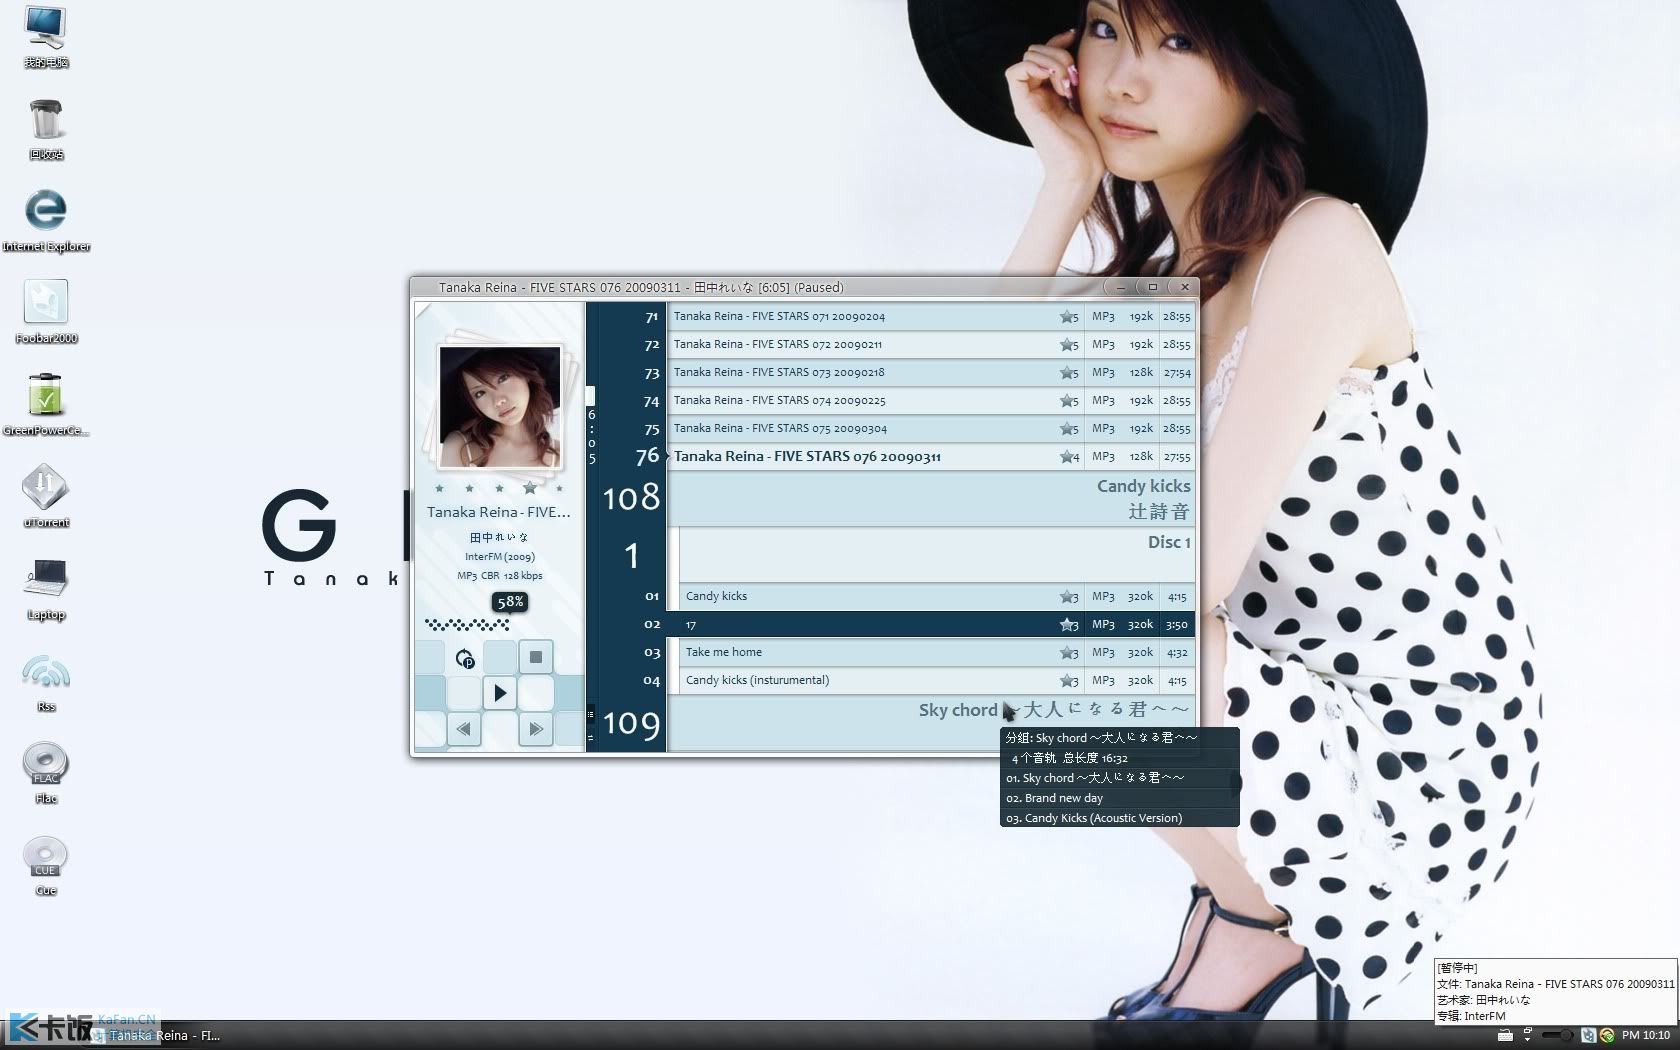1680x1050 pixels.
Task: Launch uTorrent from the desktop
Action: point(46,496)
